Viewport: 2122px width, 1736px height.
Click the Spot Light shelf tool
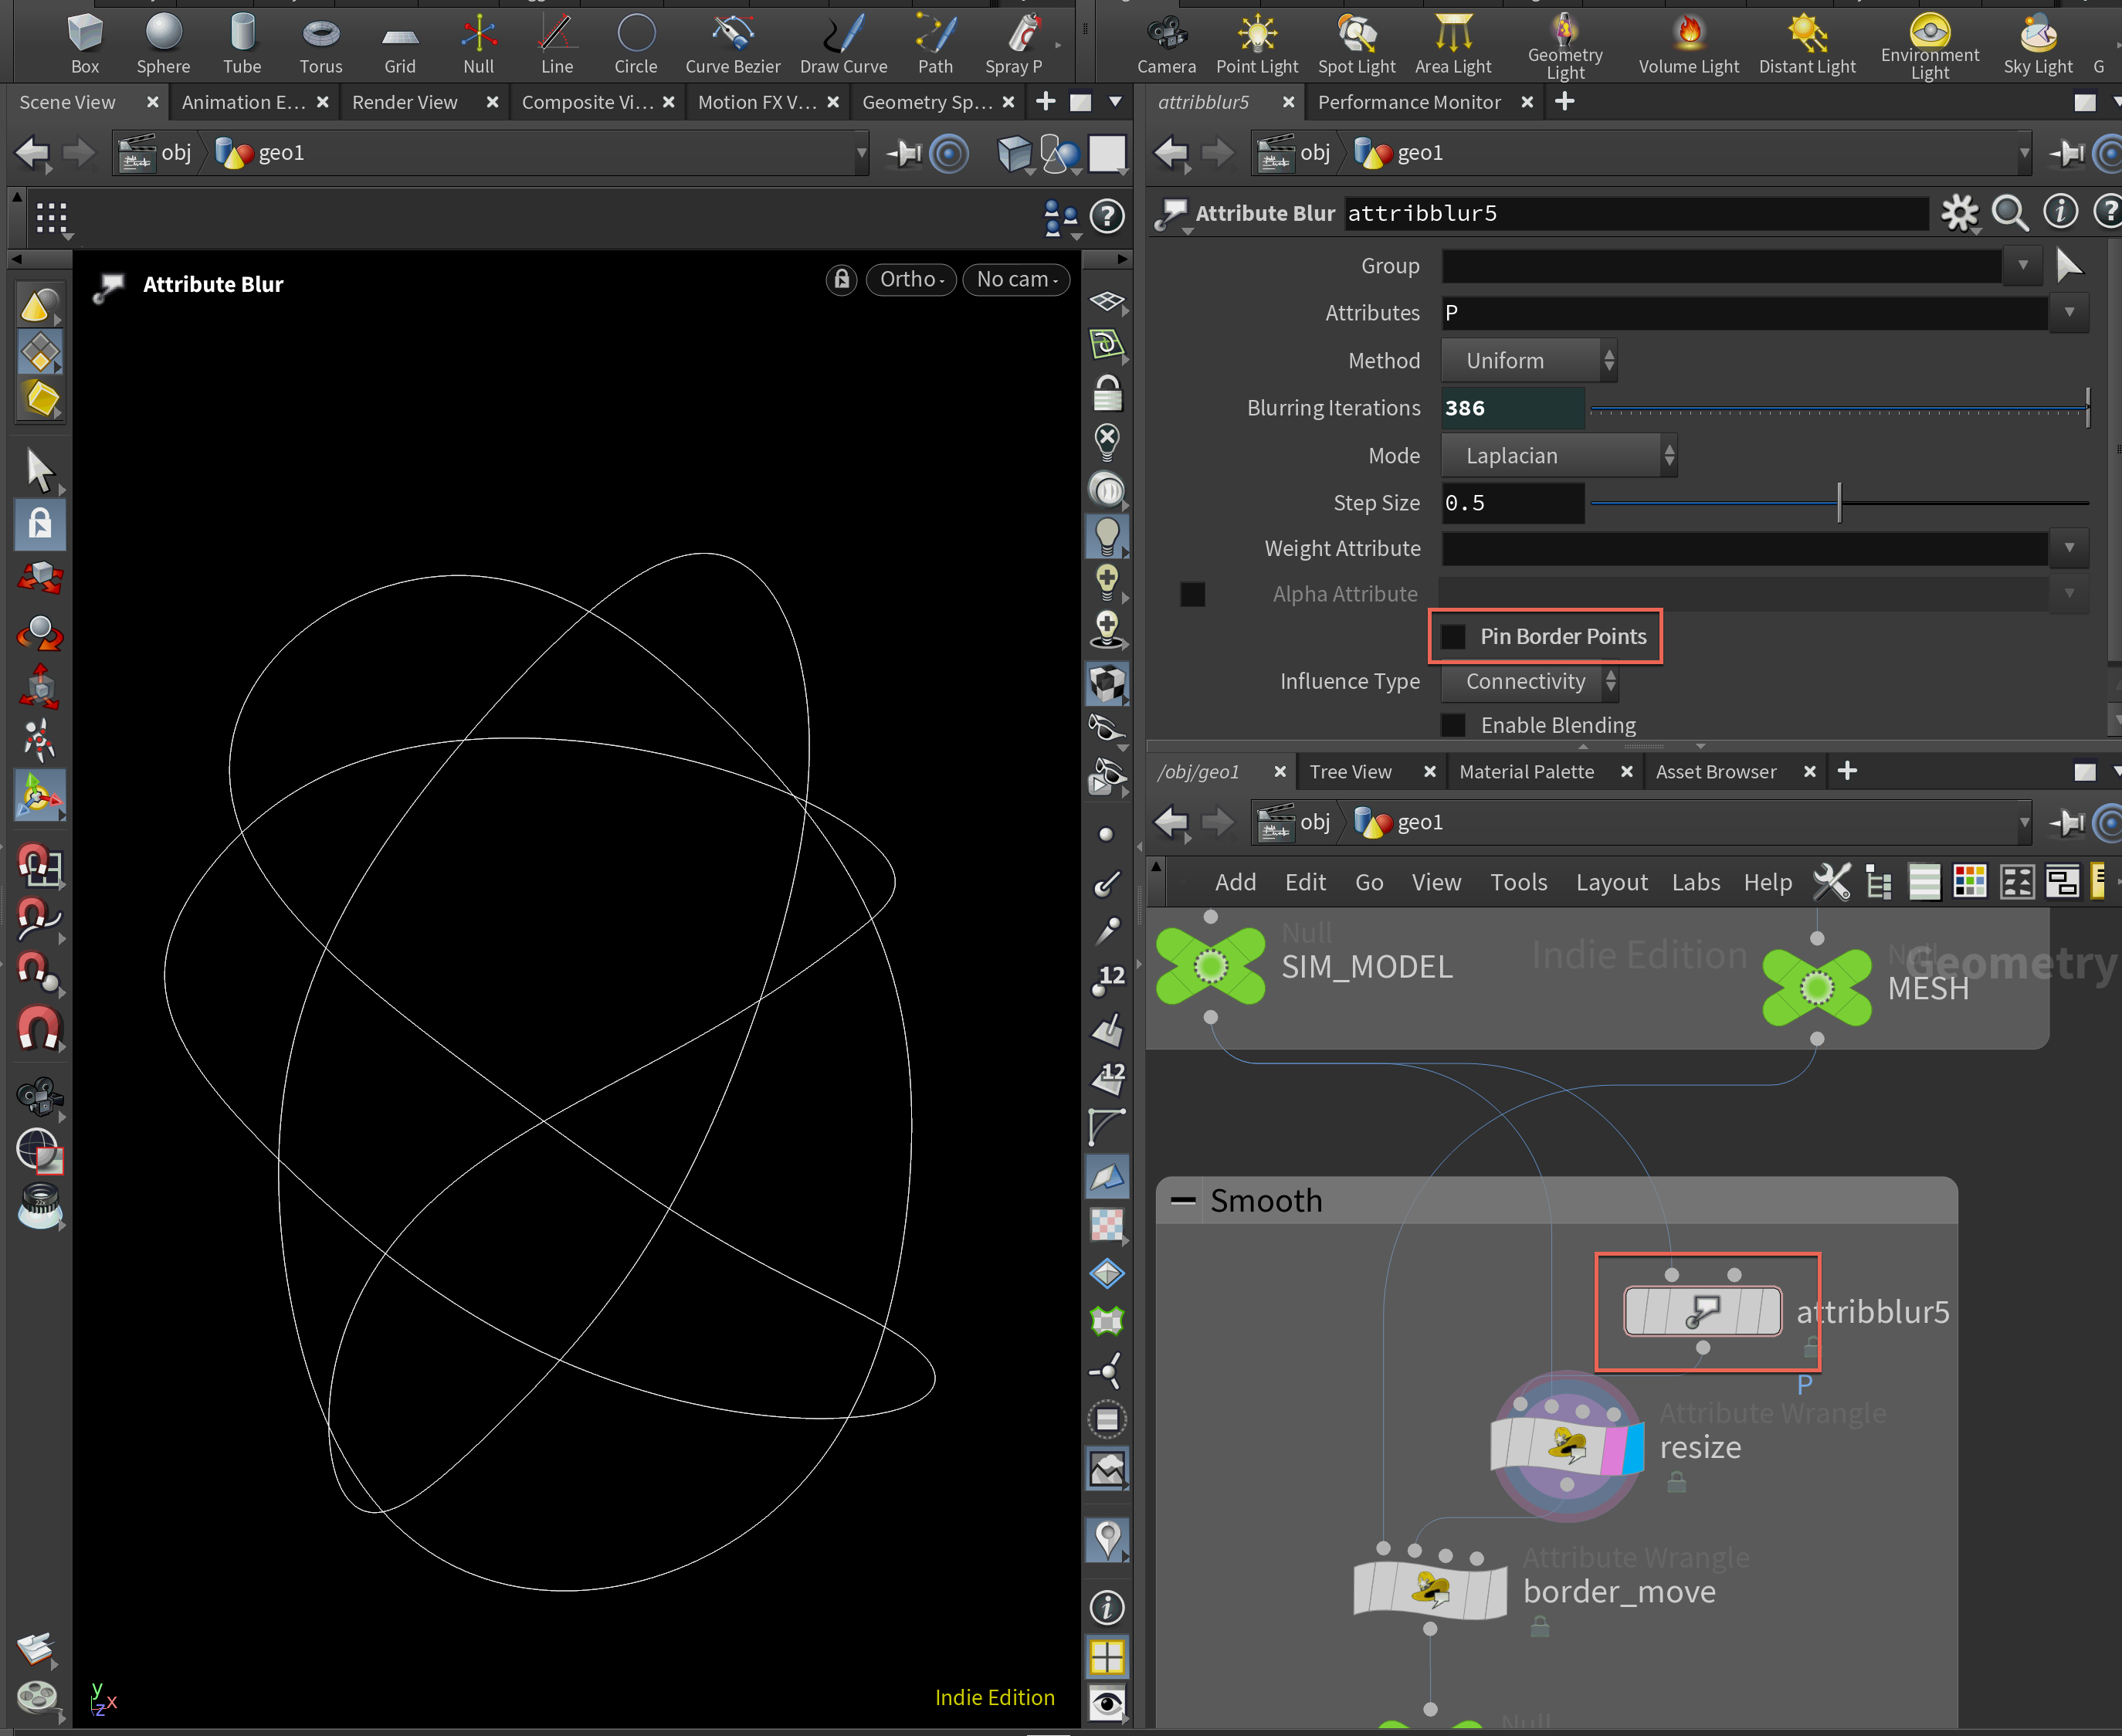1355,43
